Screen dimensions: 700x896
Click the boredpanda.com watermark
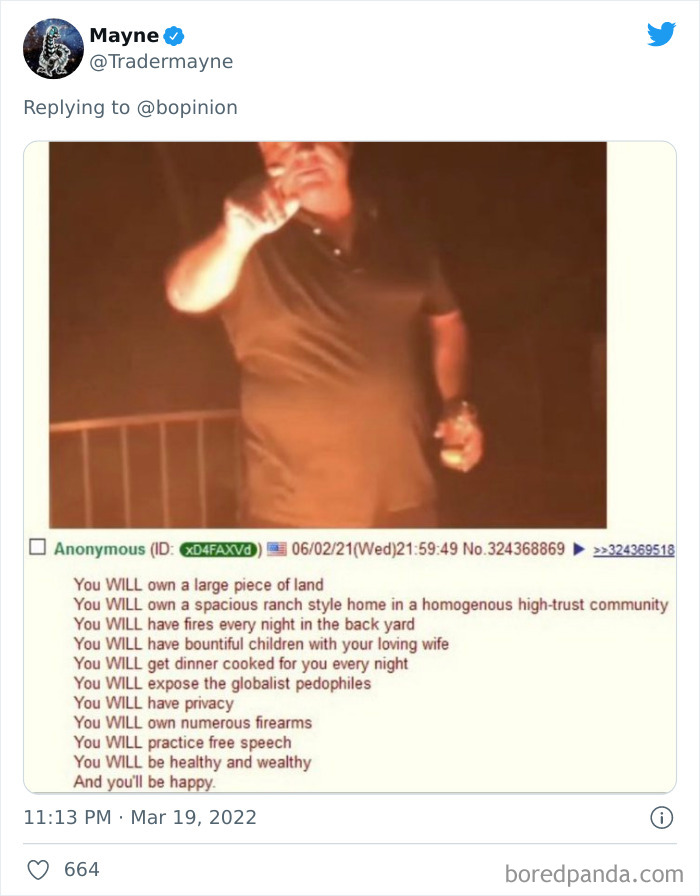[x=594, y=874]
